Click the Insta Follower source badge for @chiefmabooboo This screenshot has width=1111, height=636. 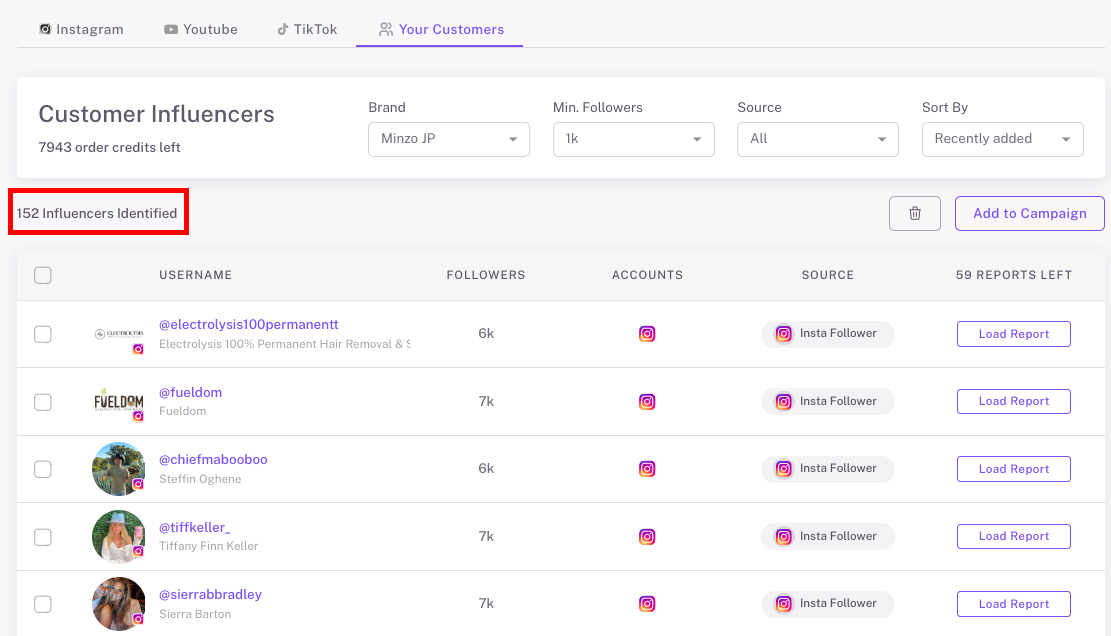click(827, 468)
